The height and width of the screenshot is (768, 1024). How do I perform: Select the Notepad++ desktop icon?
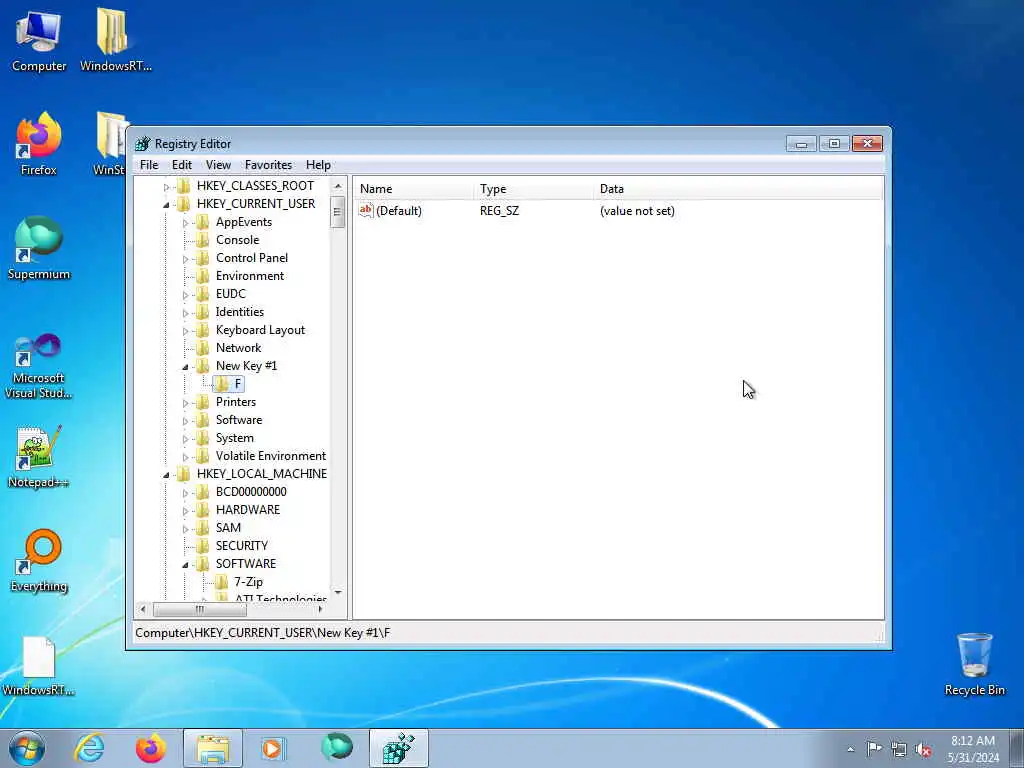39,457
